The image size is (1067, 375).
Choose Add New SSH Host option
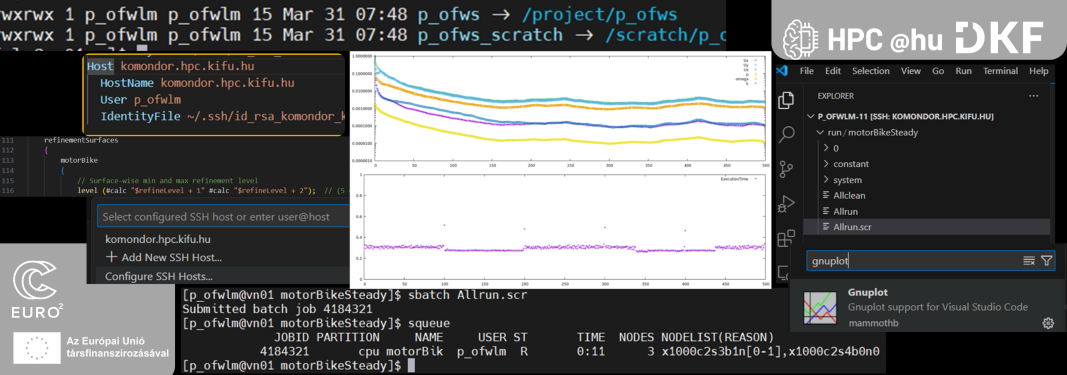coord(163,258)
